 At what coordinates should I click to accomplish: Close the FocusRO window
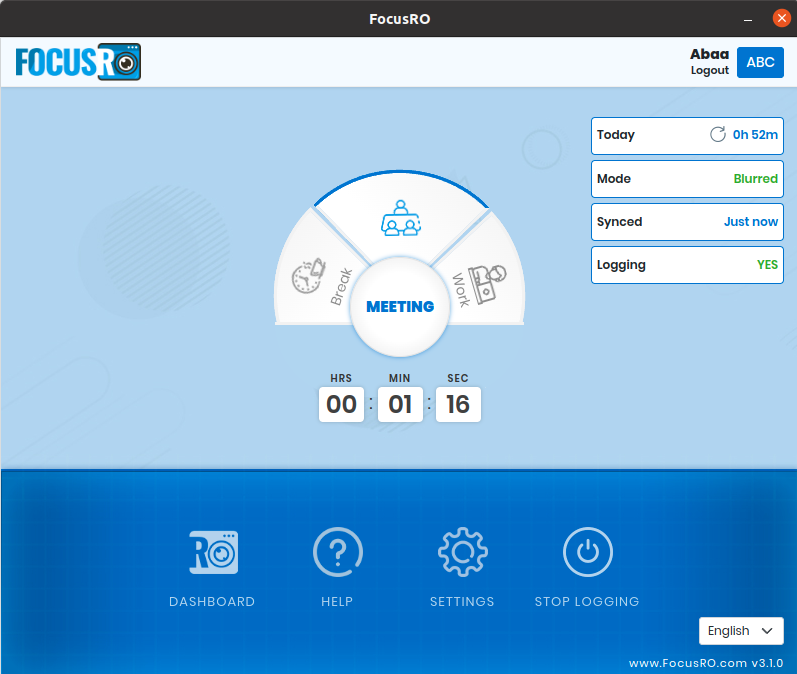782,18
